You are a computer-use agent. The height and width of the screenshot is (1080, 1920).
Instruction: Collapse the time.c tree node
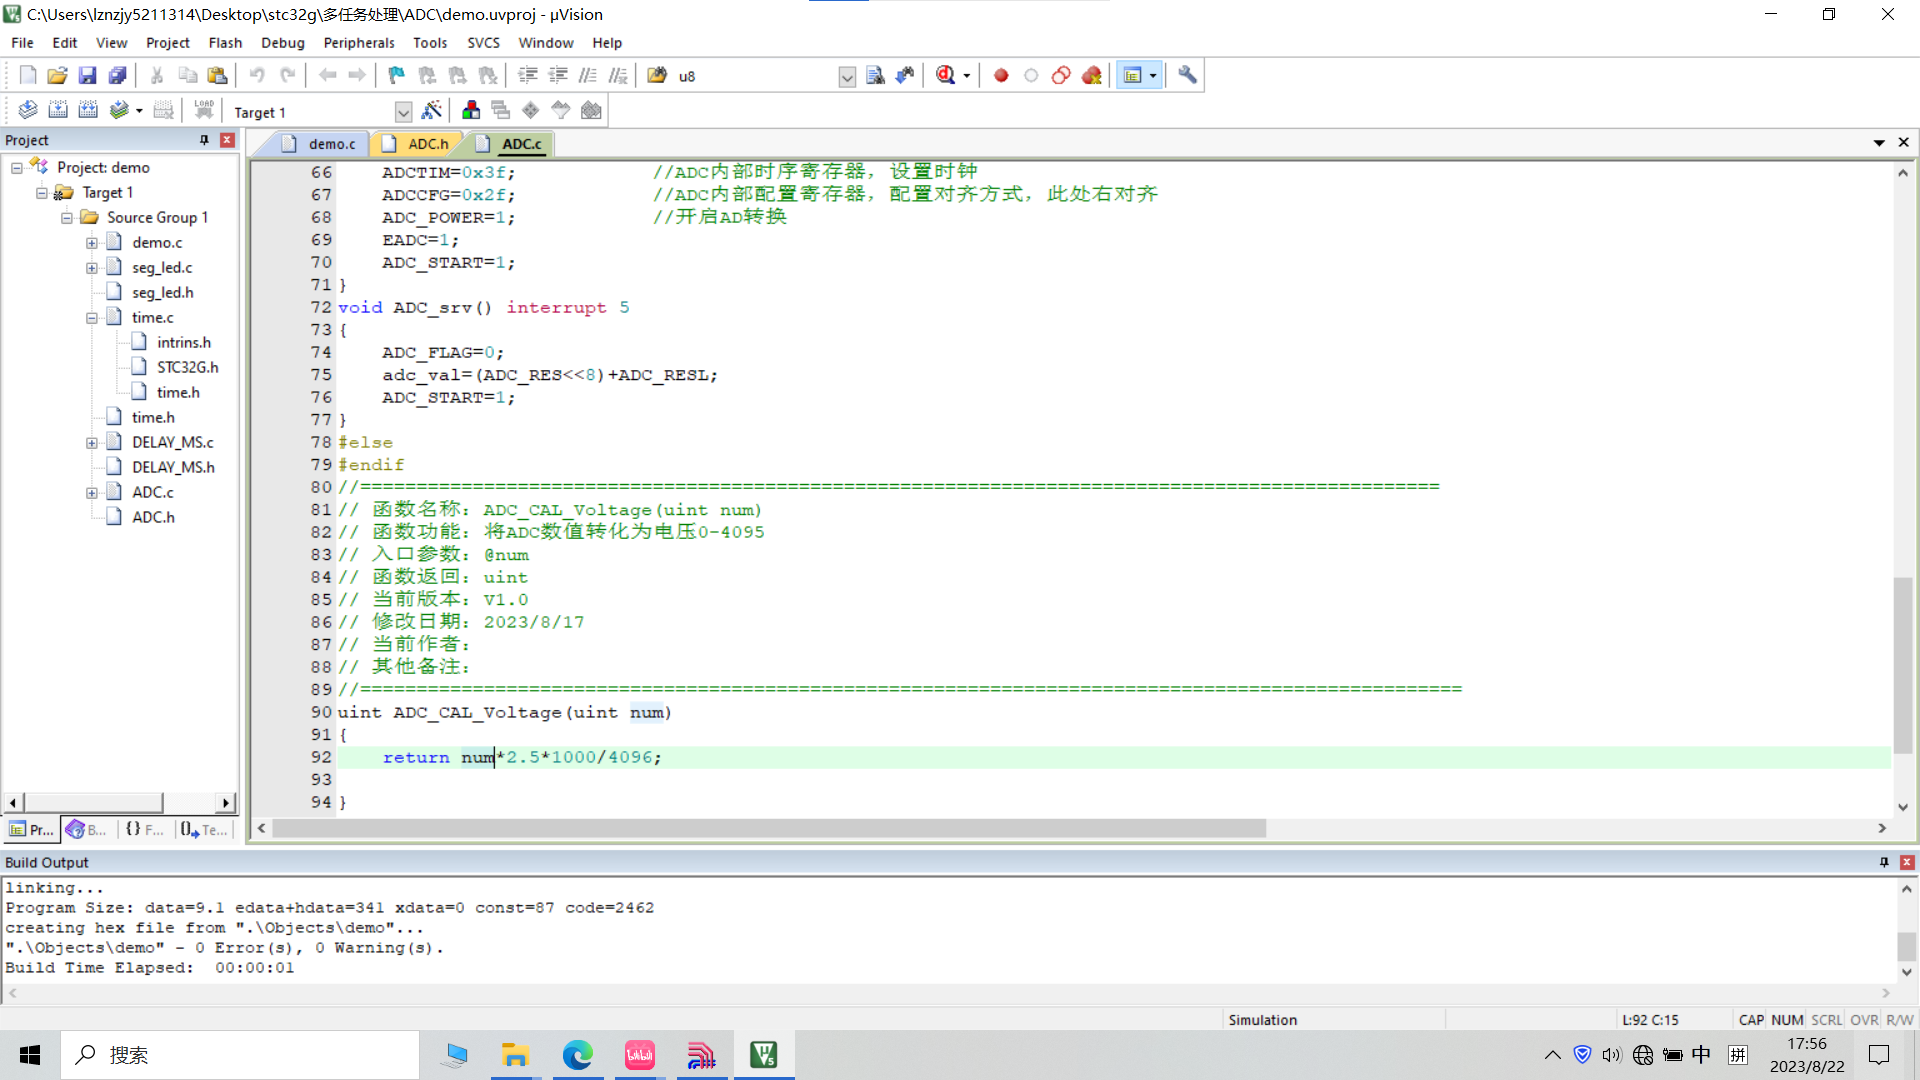[x=92, y=318]
